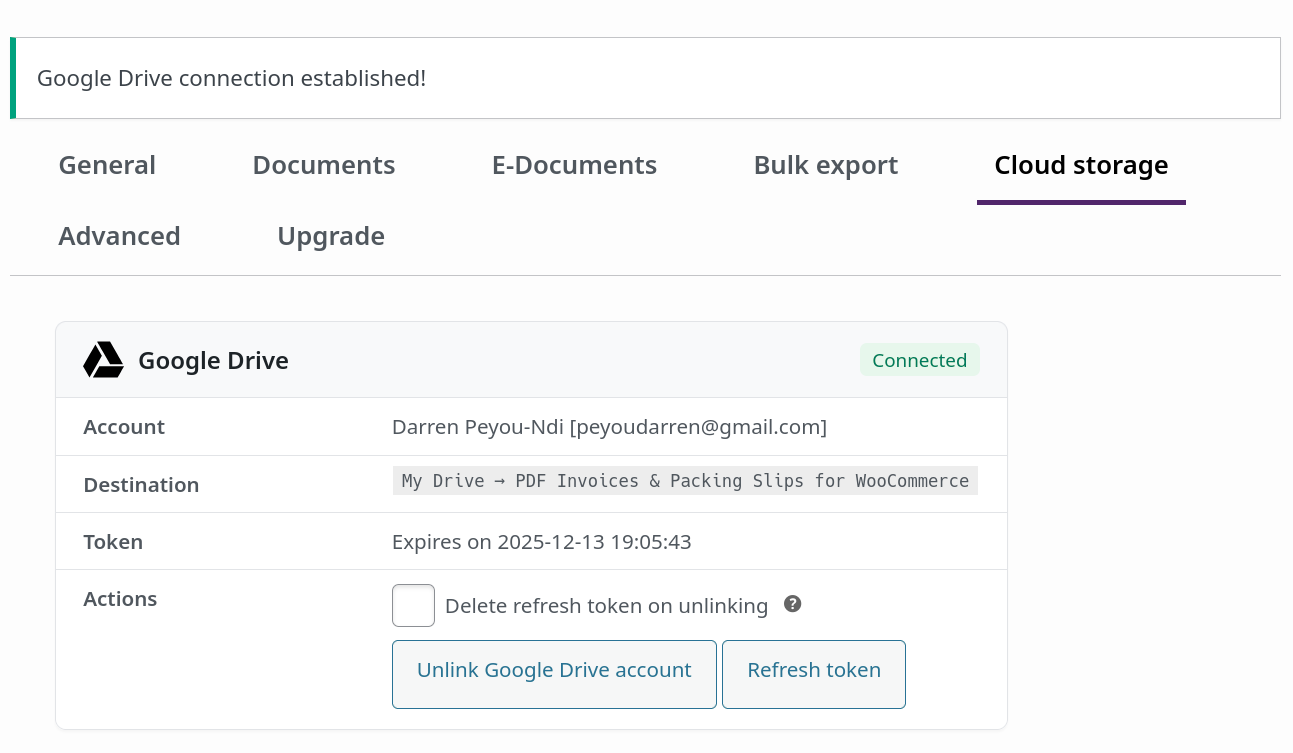Open the General tab

[x=107, y=165]
